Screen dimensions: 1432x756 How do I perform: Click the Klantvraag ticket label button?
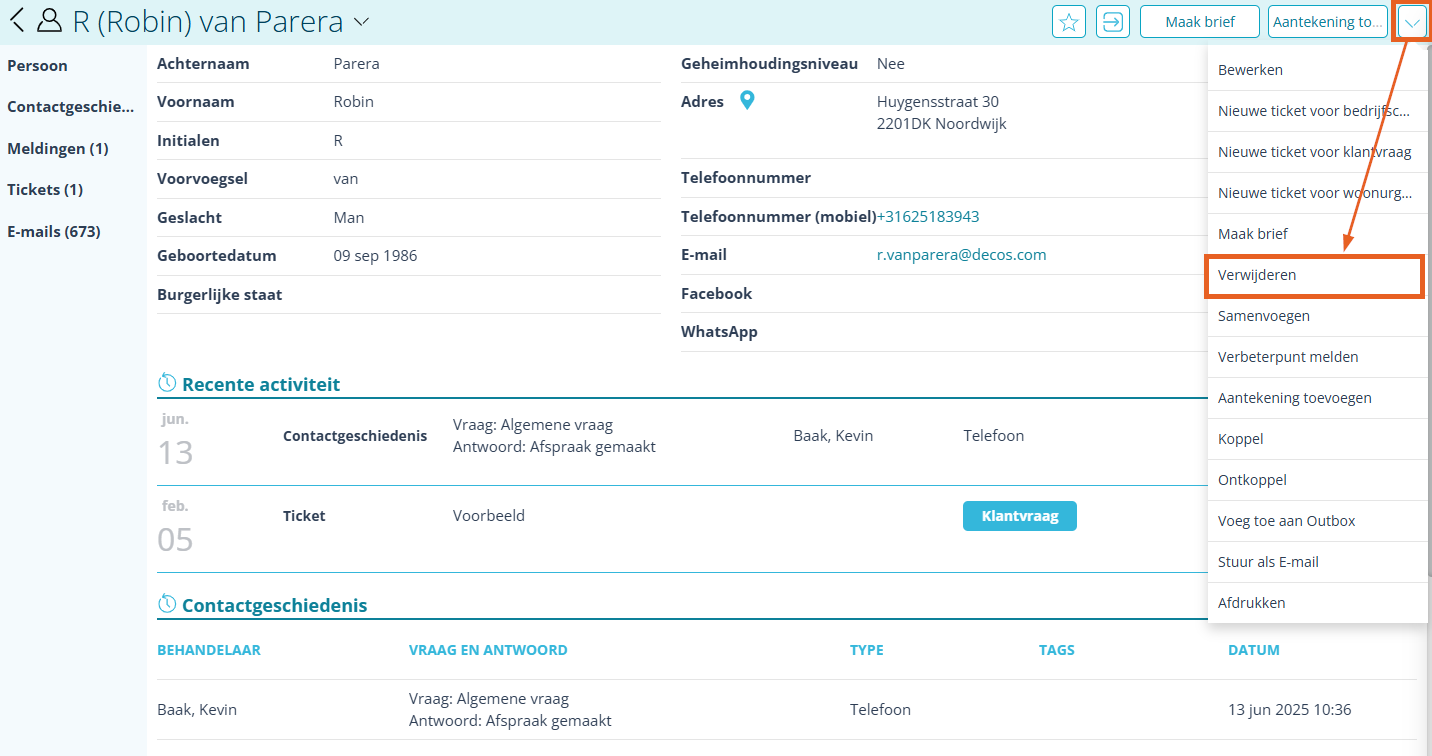(x=1019, y=516)
